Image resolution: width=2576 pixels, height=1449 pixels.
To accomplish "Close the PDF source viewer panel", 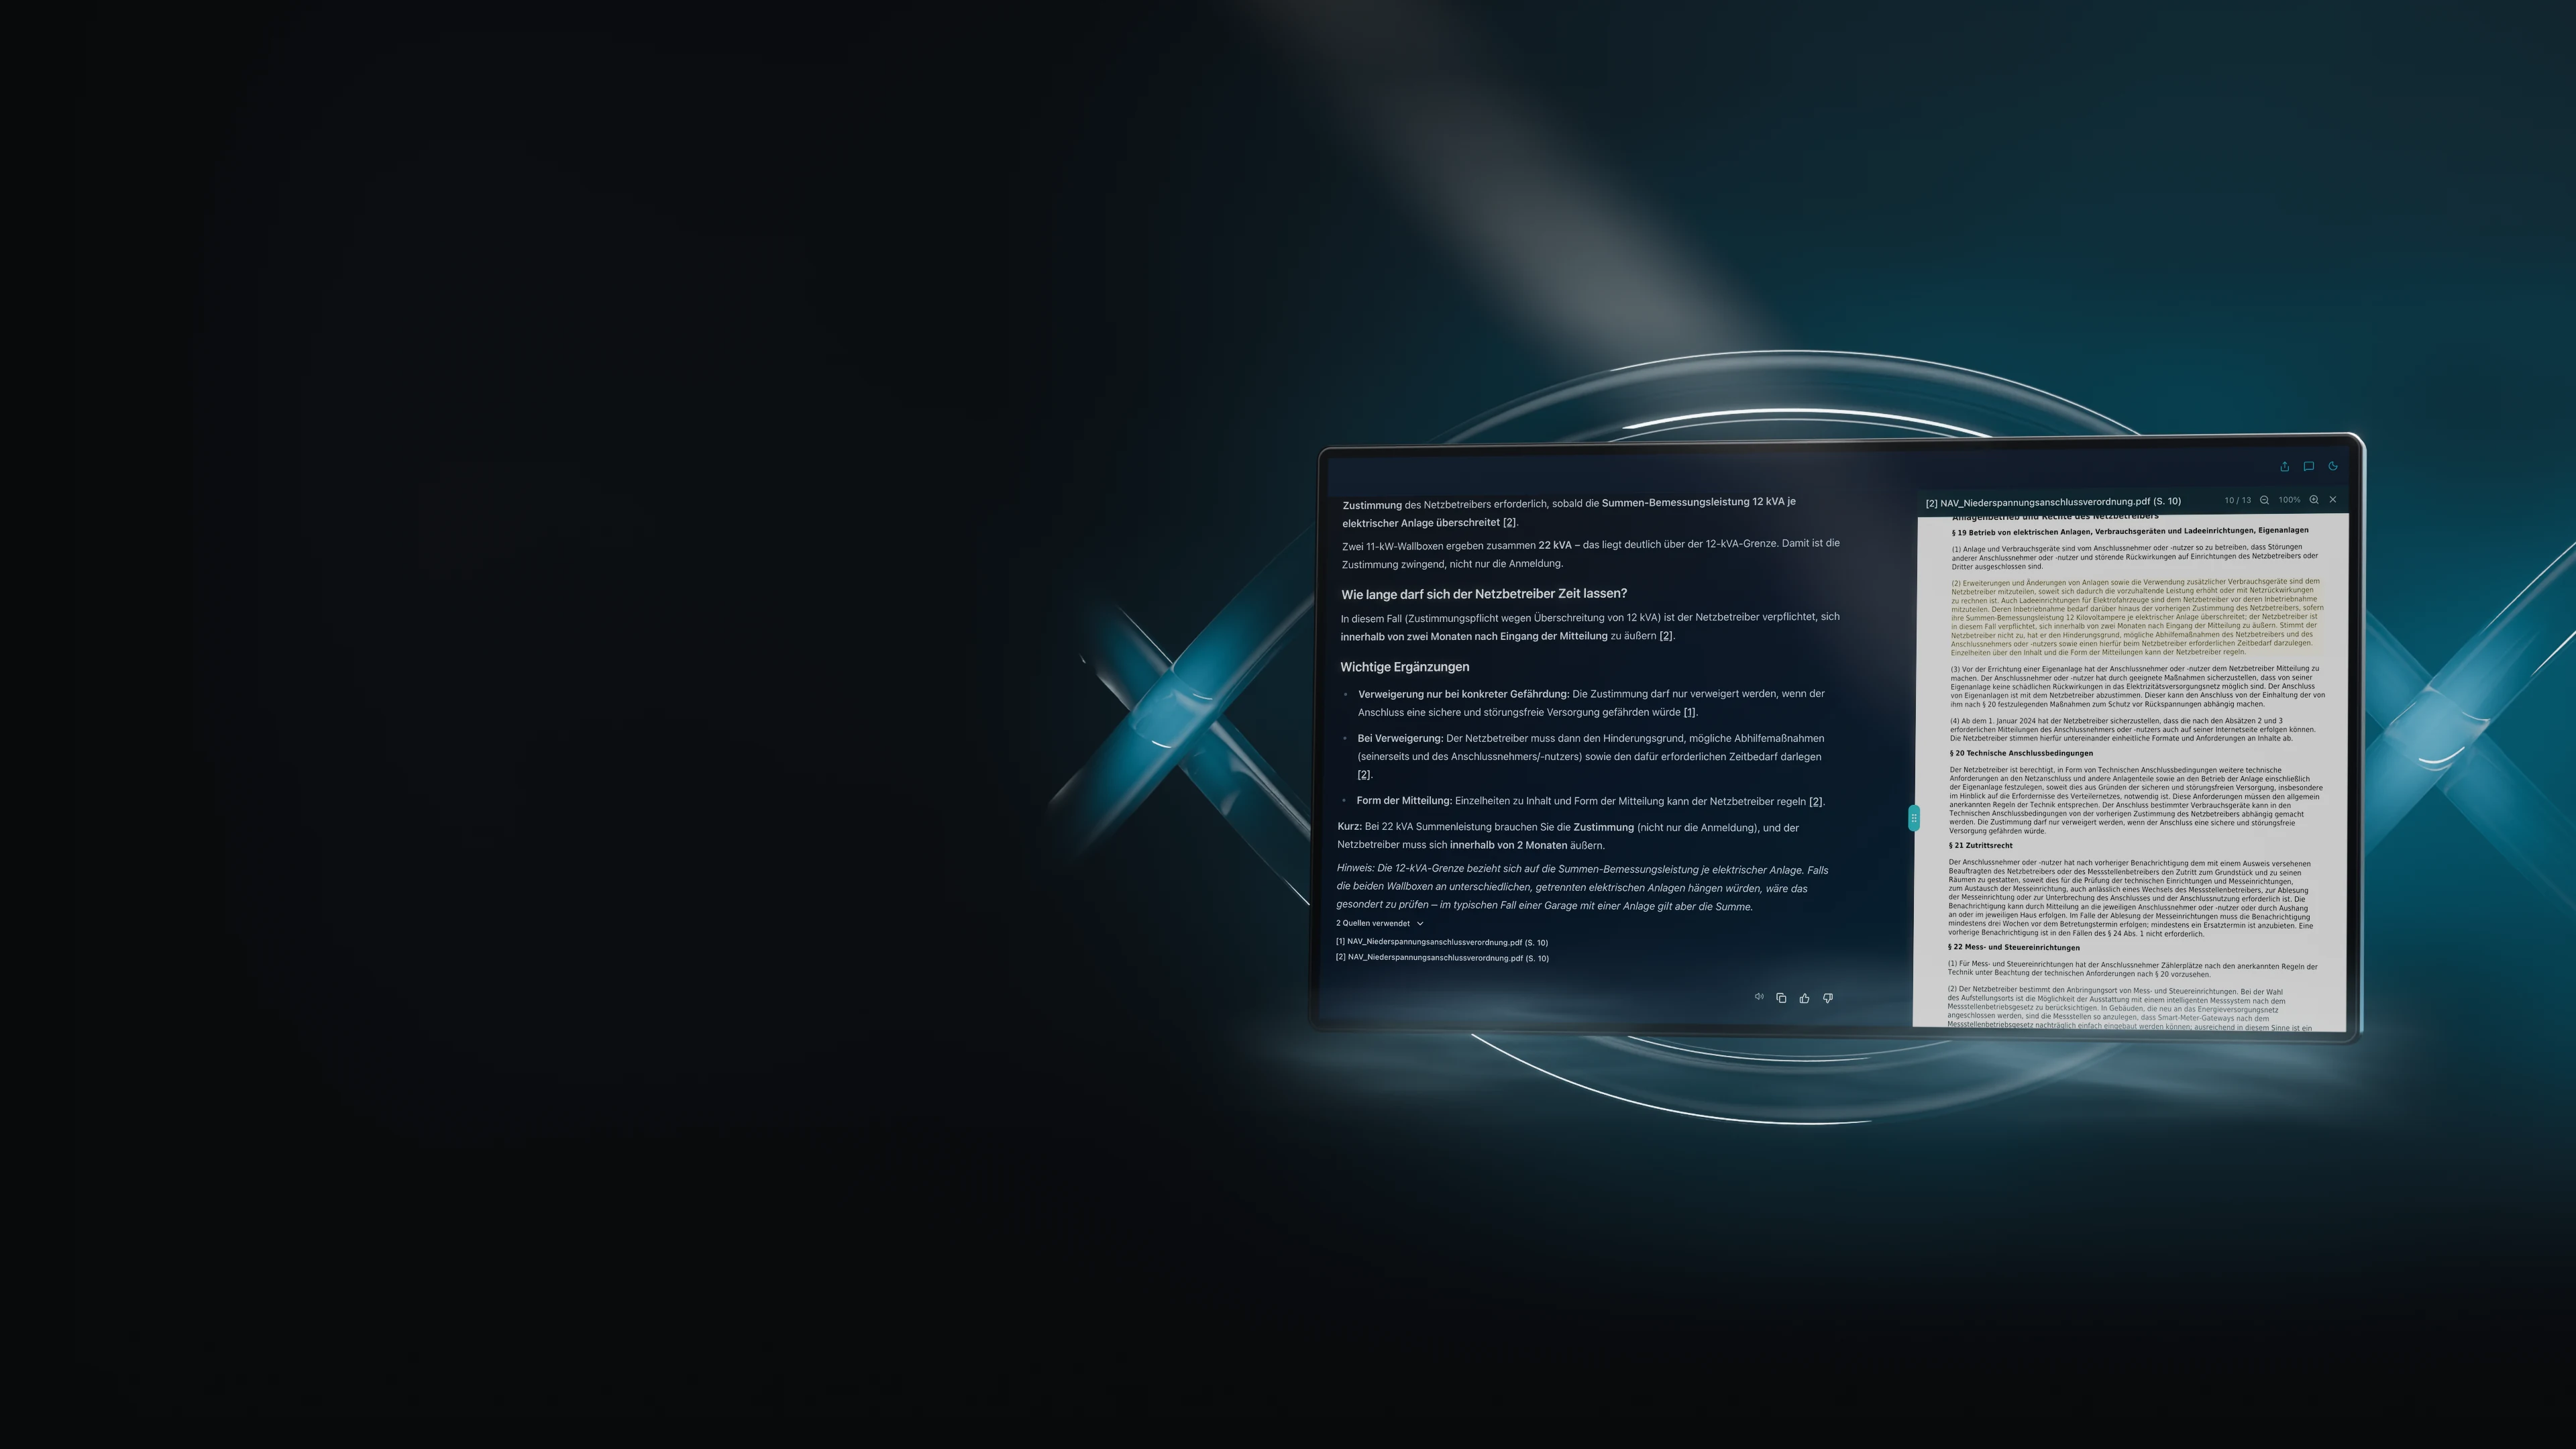I will (2333, 499).
